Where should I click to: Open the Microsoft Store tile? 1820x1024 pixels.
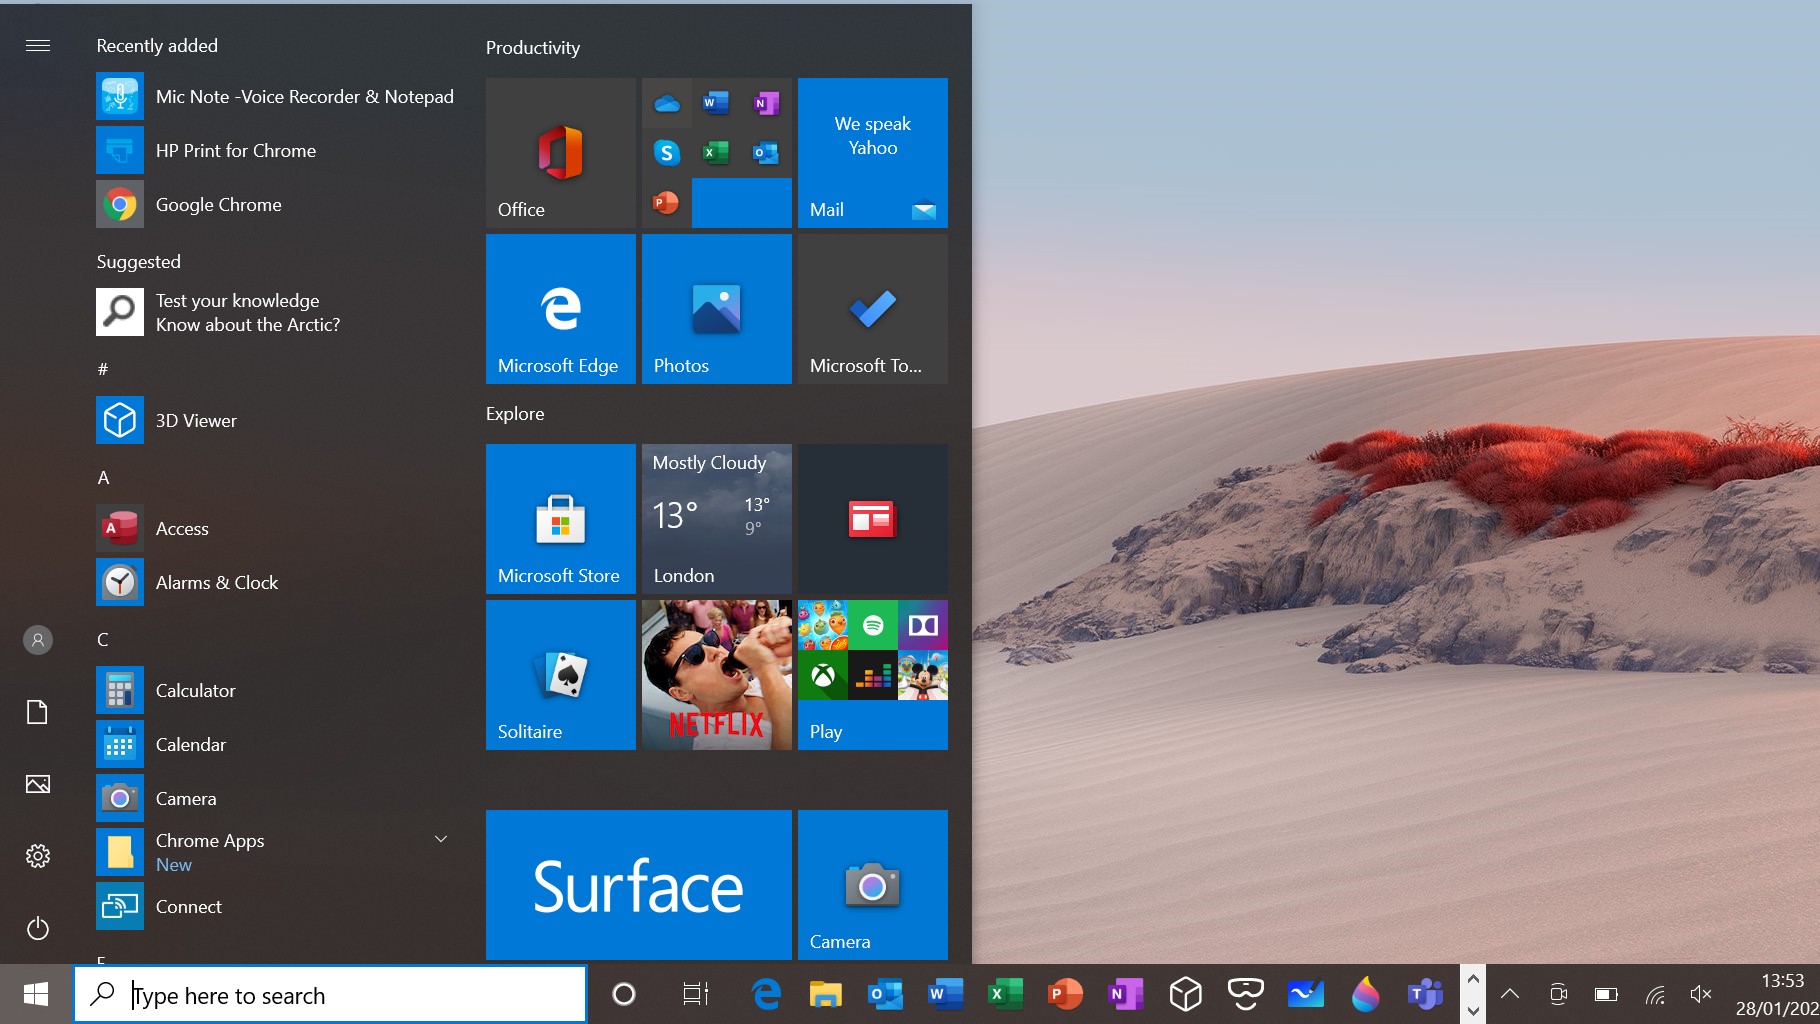pos(561,519)
